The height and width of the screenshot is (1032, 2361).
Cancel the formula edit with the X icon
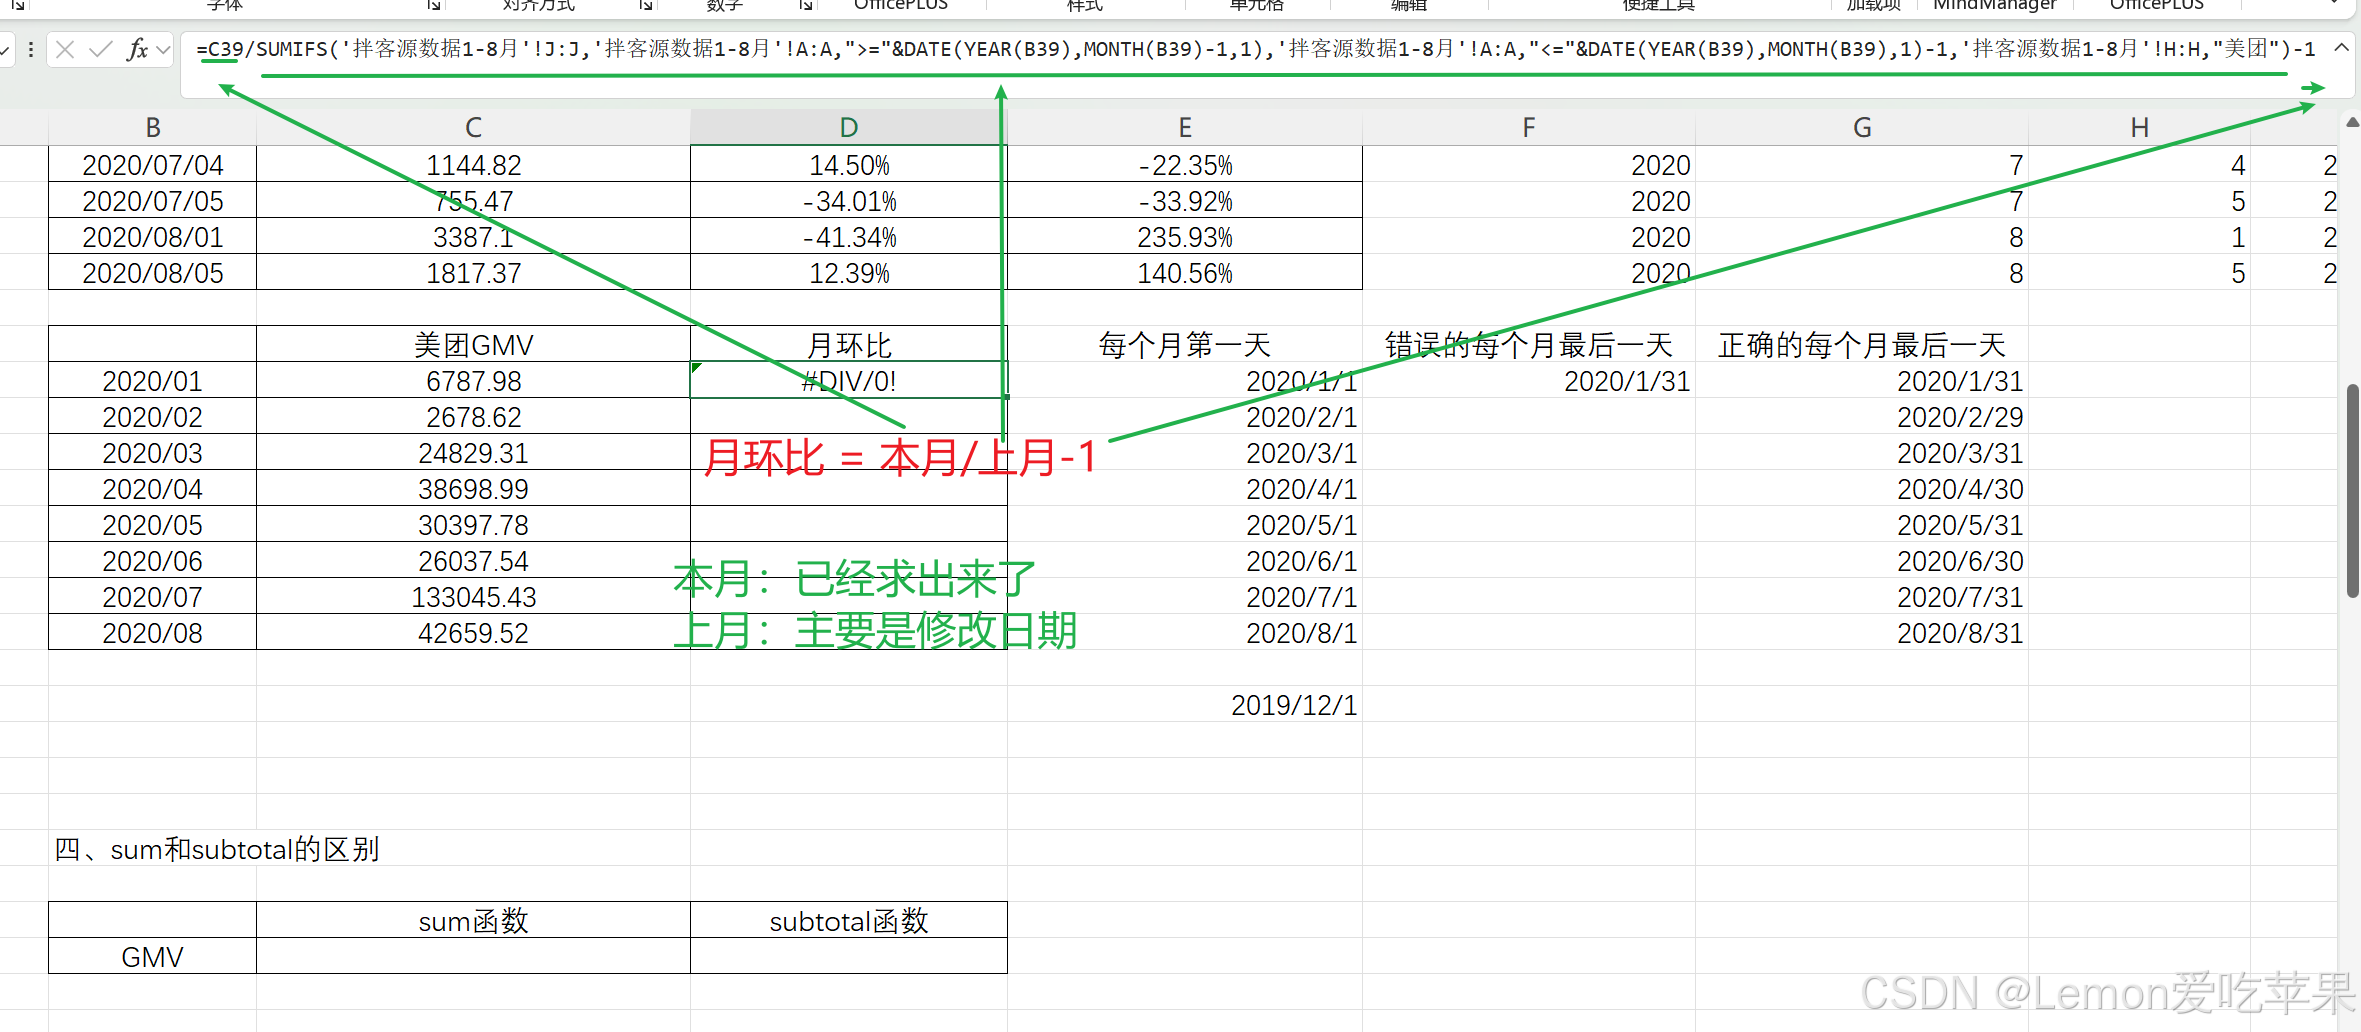coord(65,49)
